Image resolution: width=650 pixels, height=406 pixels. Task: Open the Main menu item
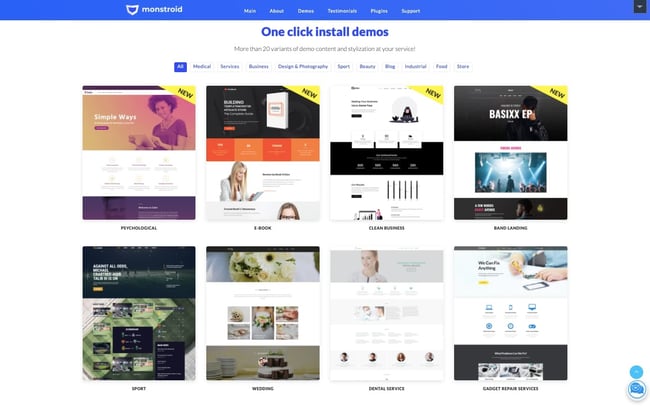[249, 11]
